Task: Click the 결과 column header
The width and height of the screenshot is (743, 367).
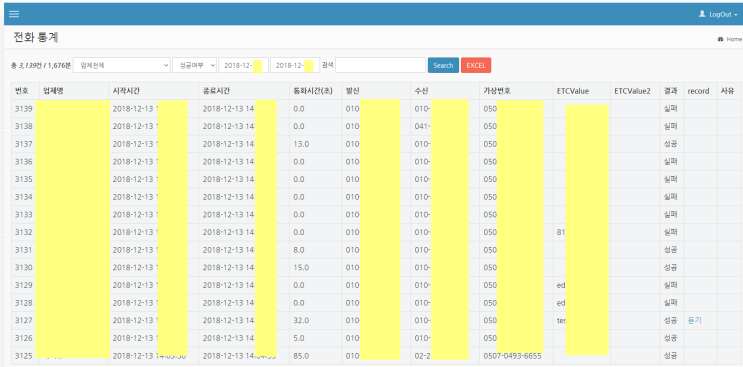Action: (671, 91)
